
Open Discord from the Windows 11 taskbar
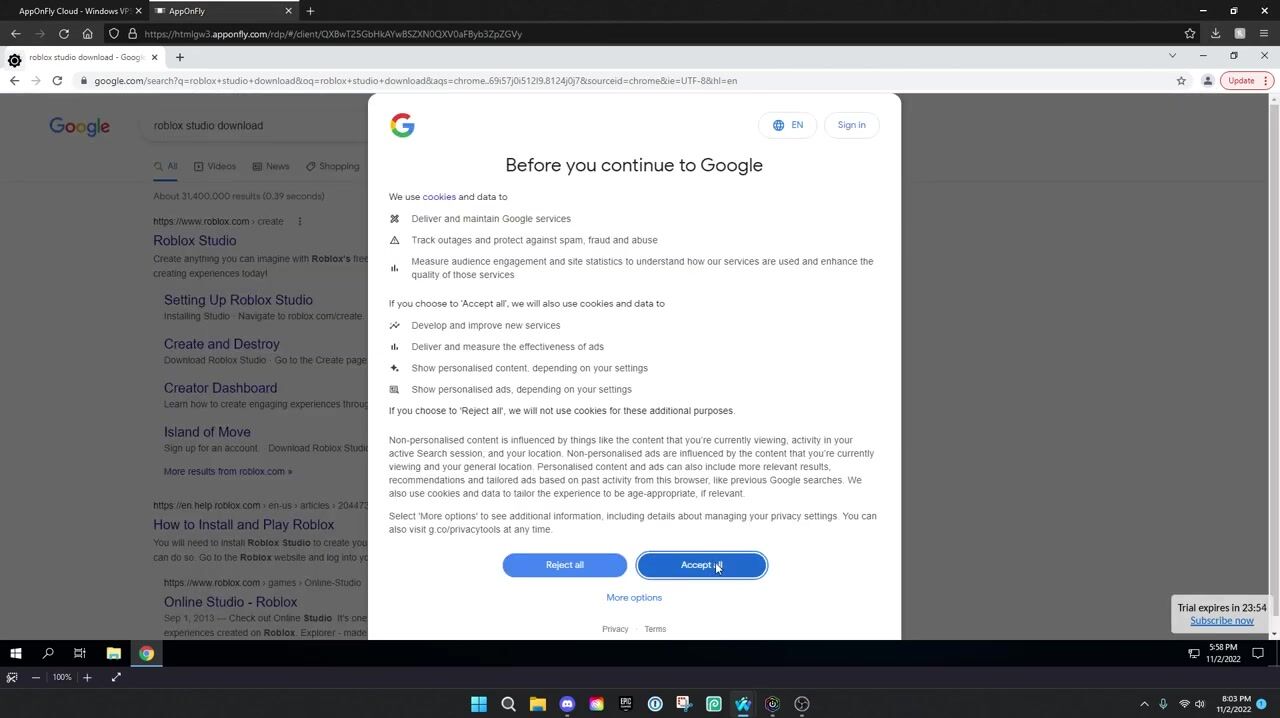pyautogui.click(x=567, y=704)
